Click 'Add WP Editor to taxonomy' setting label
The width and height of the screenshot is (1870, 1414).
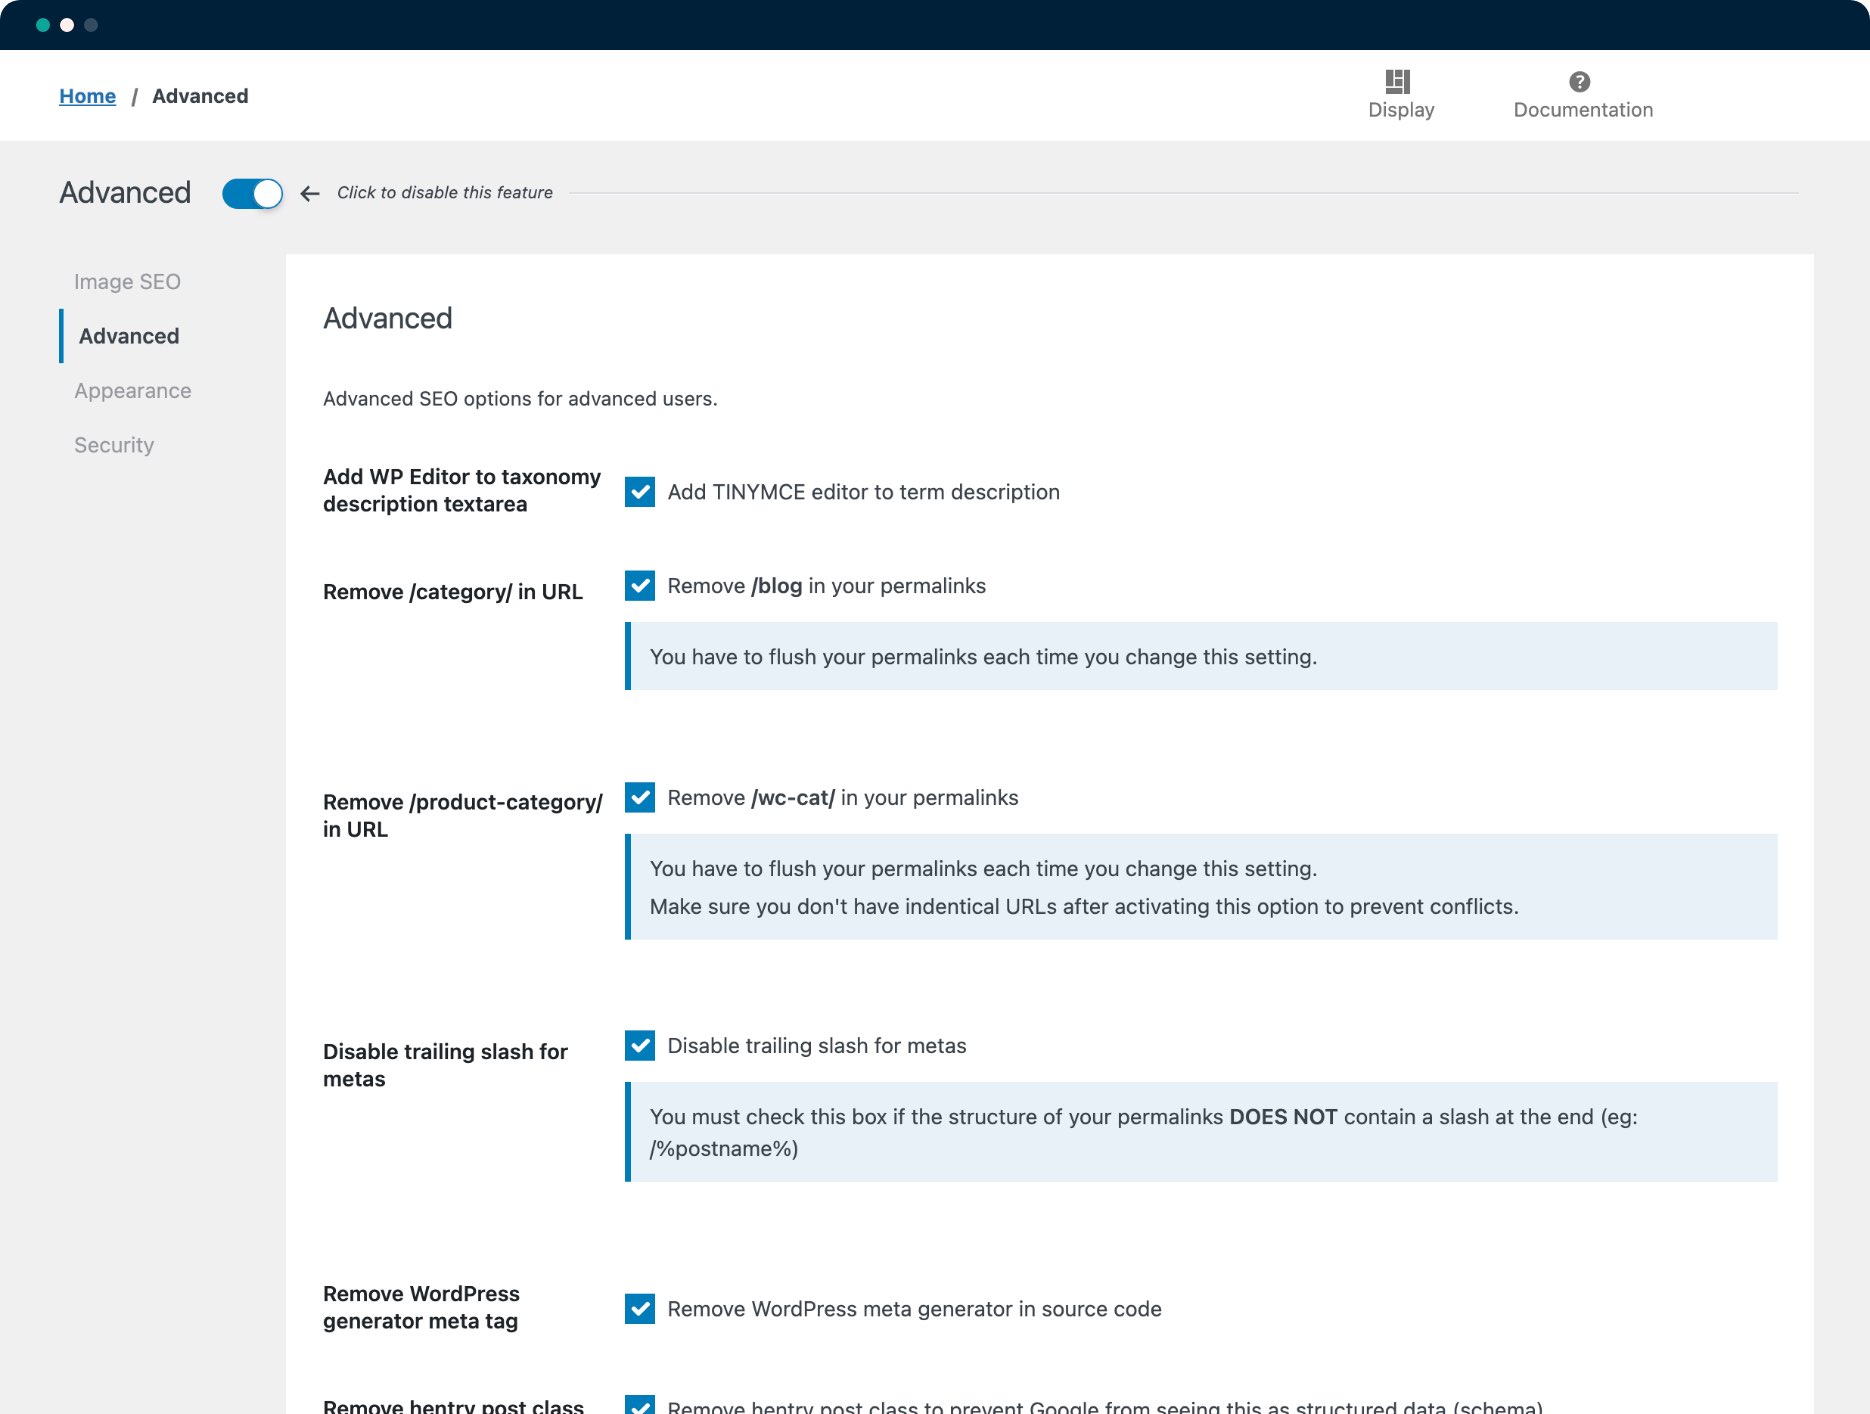pos(462,490)
